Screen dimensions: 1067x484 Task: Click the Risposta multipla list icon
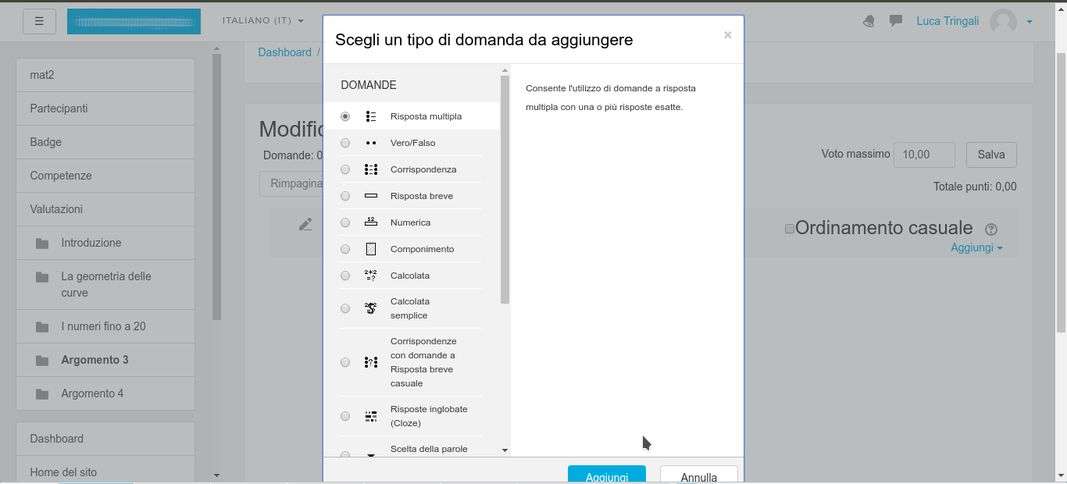pos(371,116)
